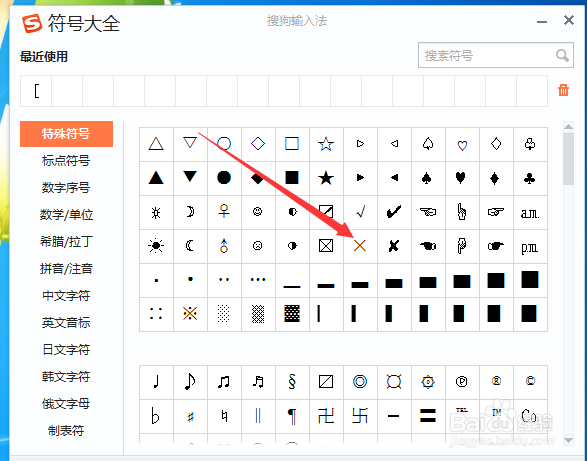Select the thin check mark √
Screen dimensions: 587x461
tap(360, 212)
